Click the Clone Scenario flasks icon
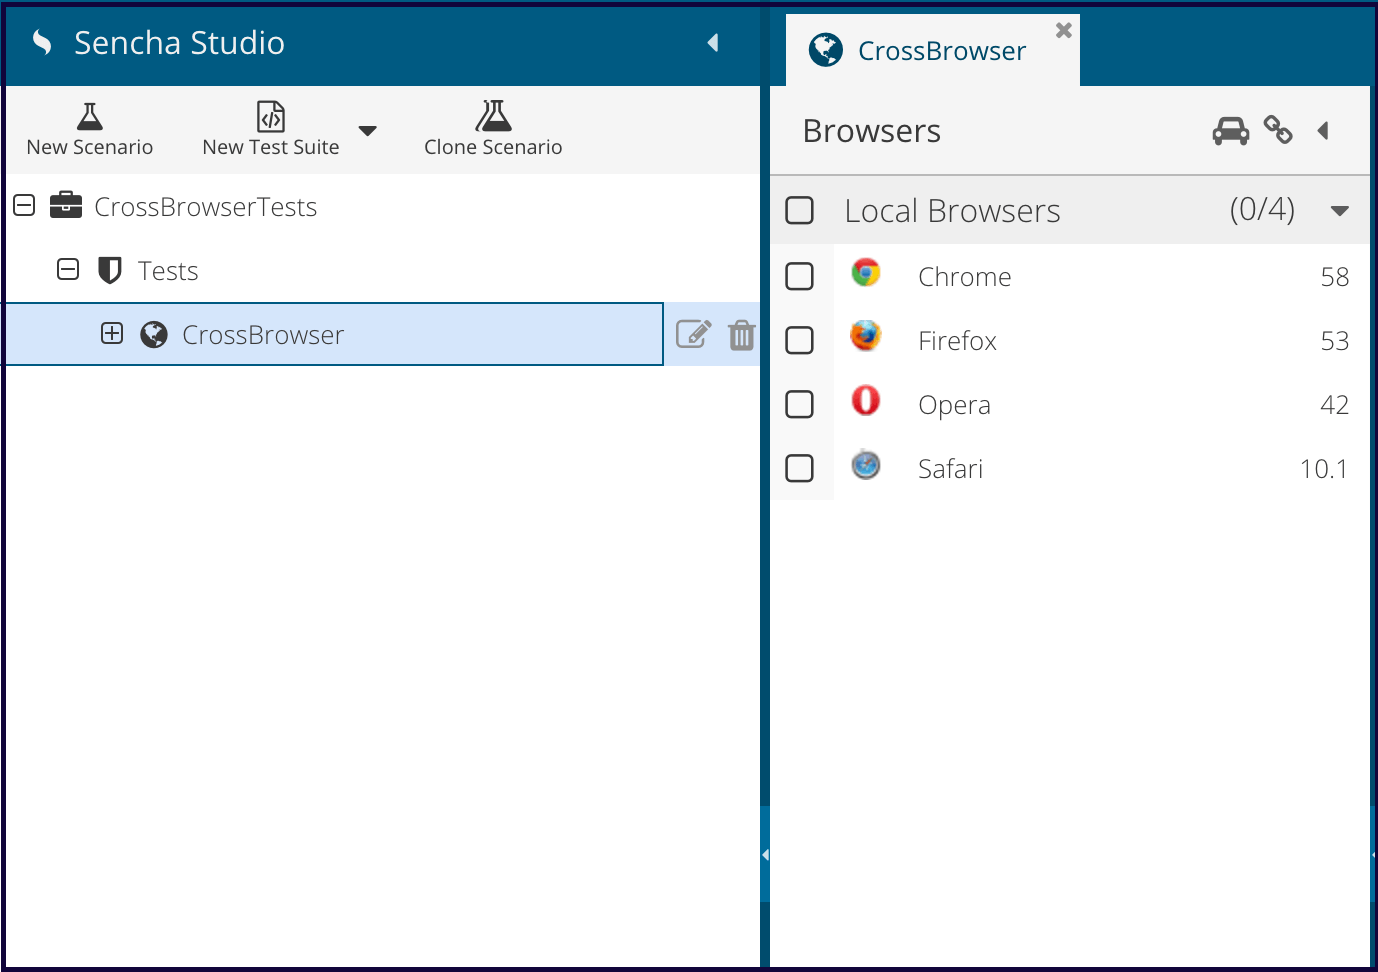This screenshot has width=1378, height=972. pyautogui.click(x=493, y=116)
